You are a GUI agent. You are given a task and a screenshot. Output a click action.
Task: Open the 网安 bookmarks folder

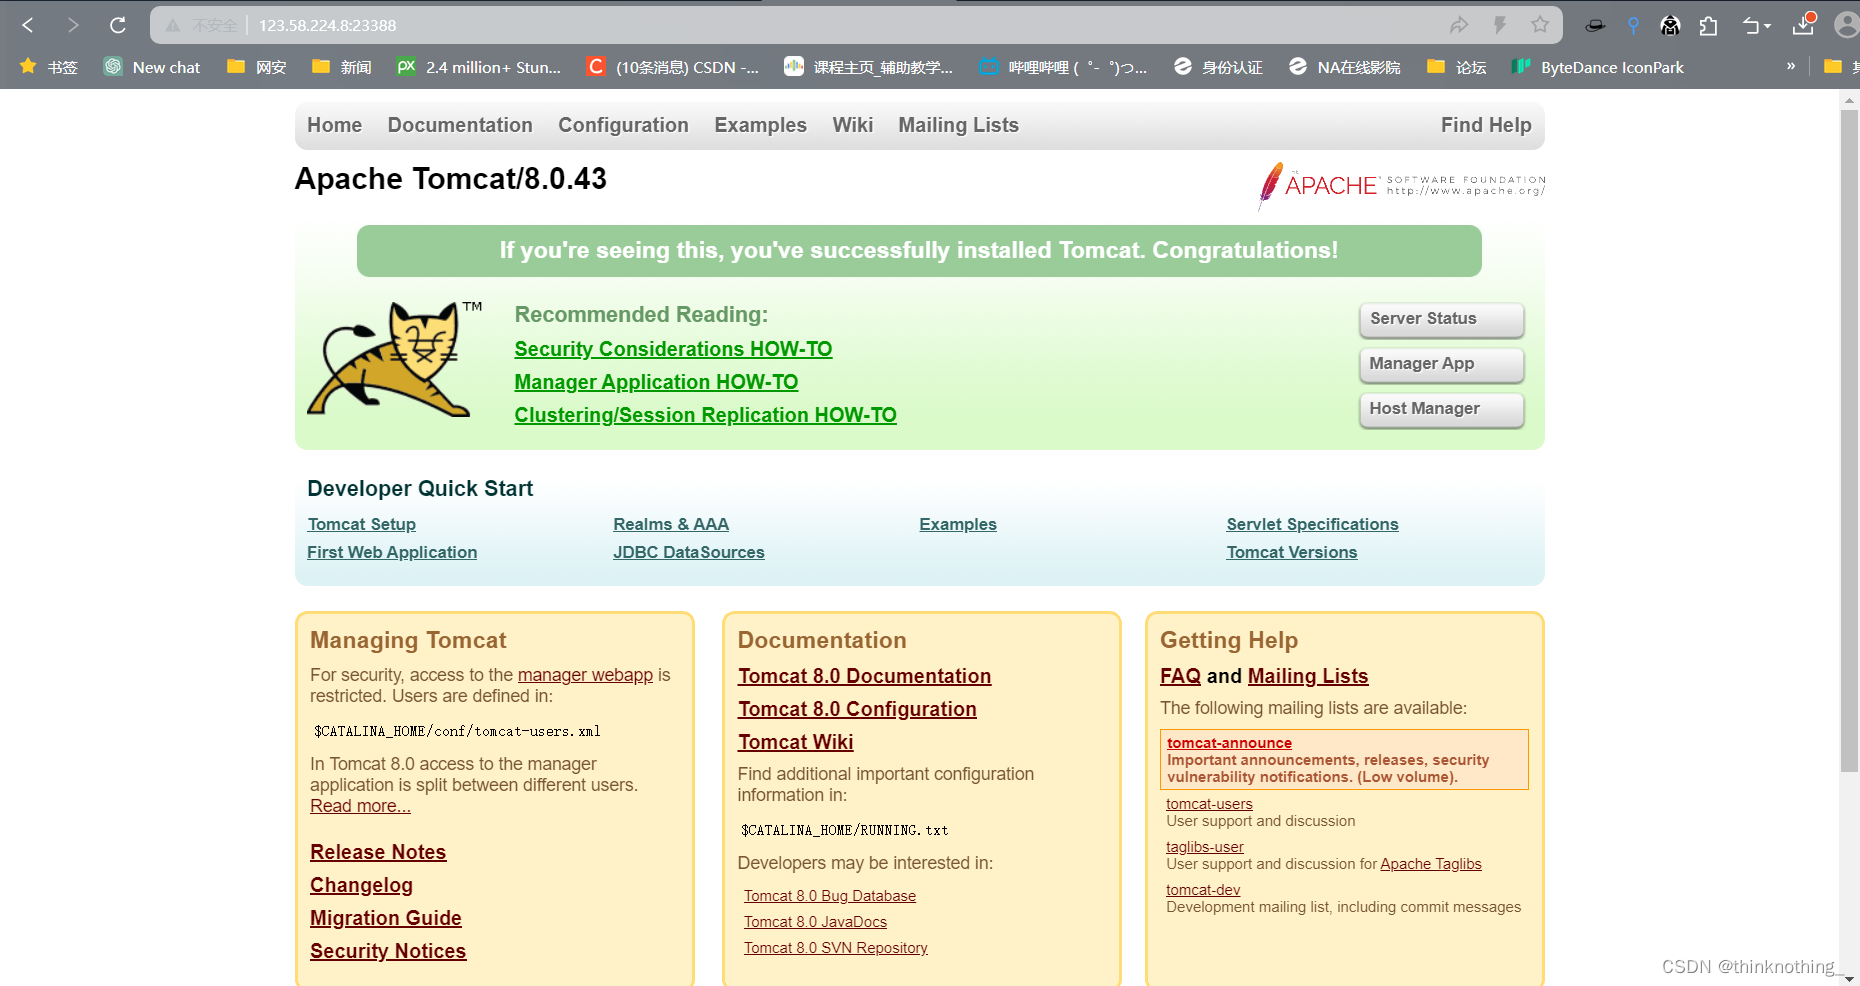255,67
